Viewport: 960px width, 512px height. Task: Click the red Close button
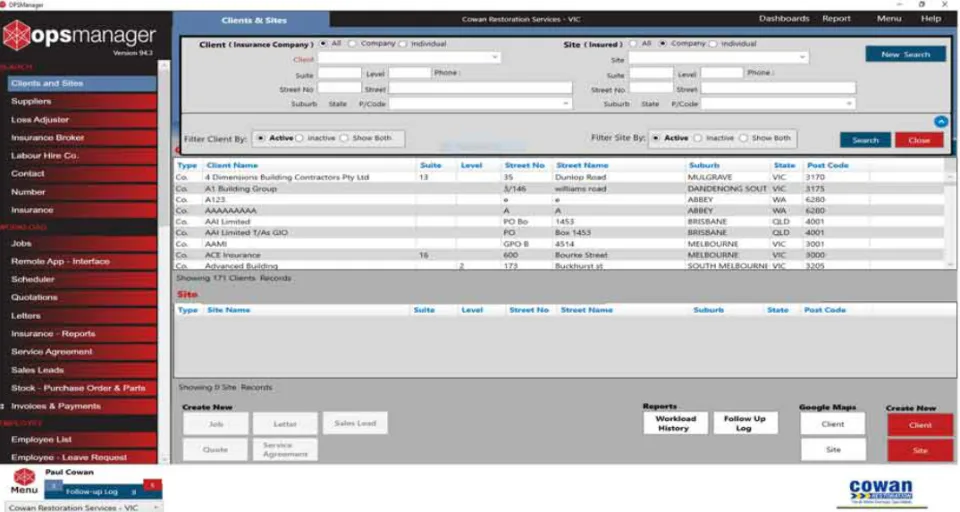pyautogui.click(x=919, y=140)
